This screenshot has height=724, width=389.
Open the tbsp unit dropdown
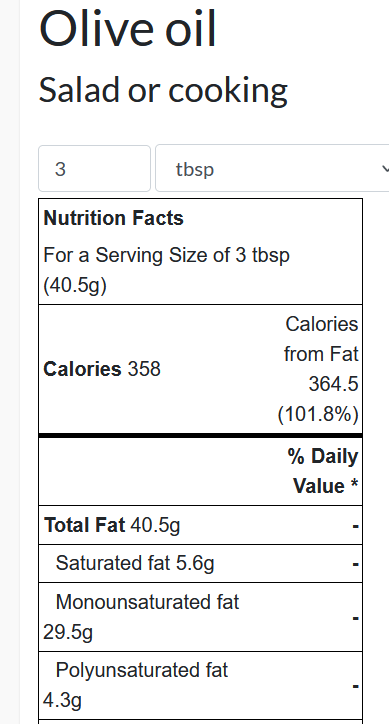[272, 168]
